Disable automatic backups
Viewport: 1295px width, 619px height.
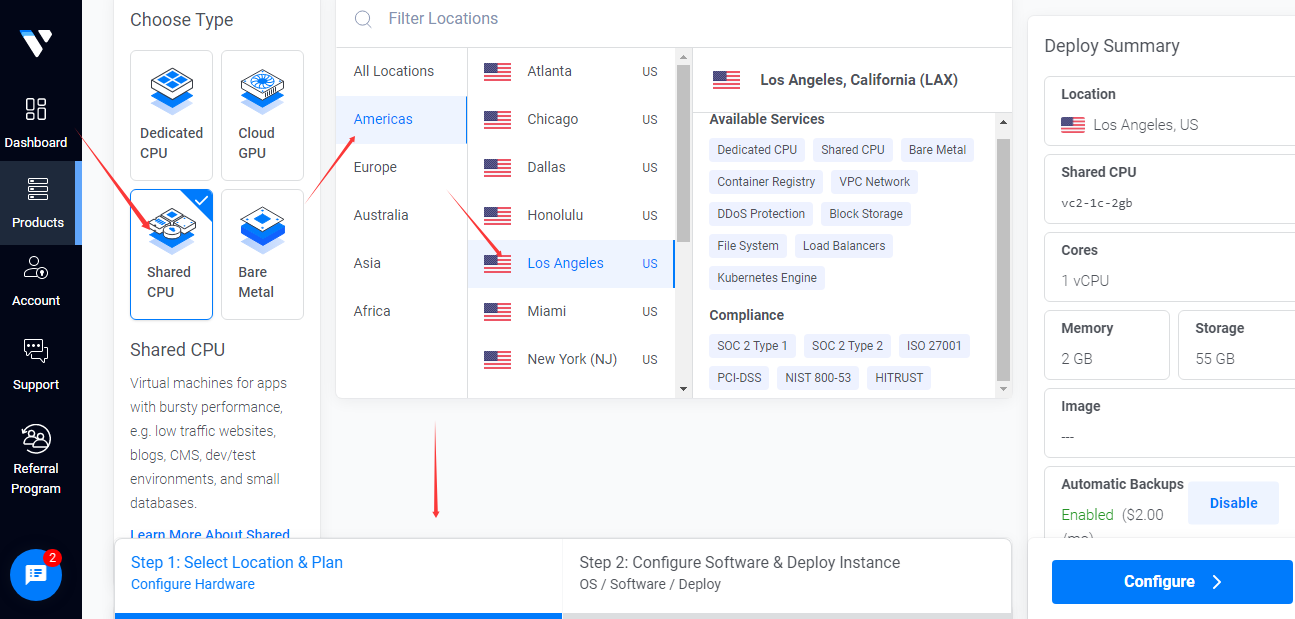pos(1233,503)
